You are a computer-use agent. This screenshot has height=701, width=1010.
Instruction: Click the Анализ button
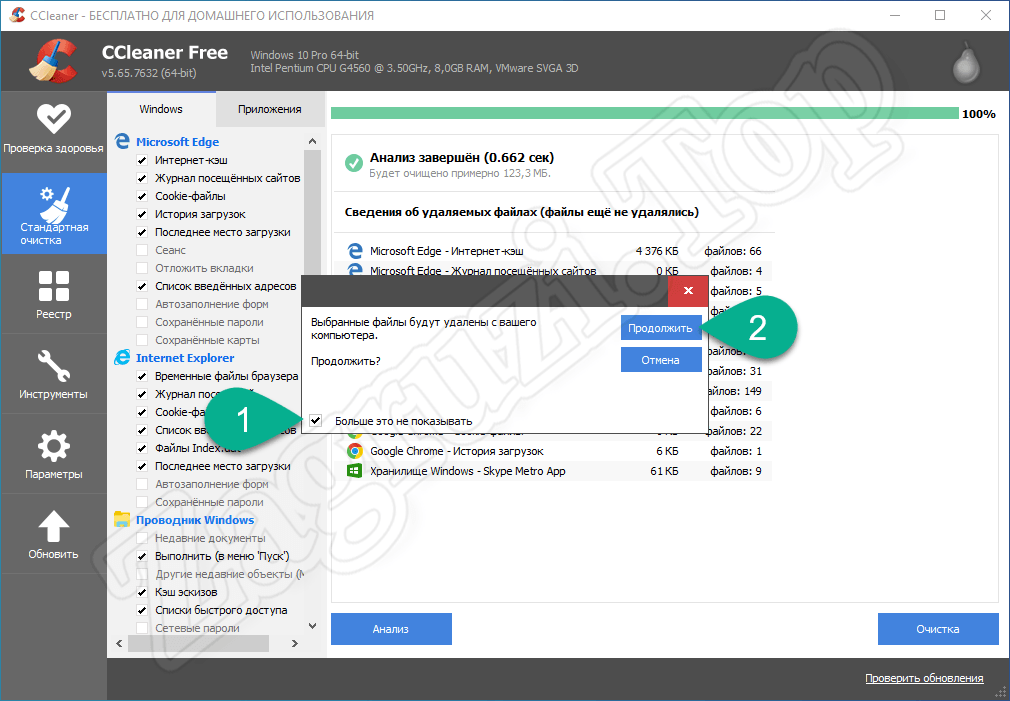(391, 629)
